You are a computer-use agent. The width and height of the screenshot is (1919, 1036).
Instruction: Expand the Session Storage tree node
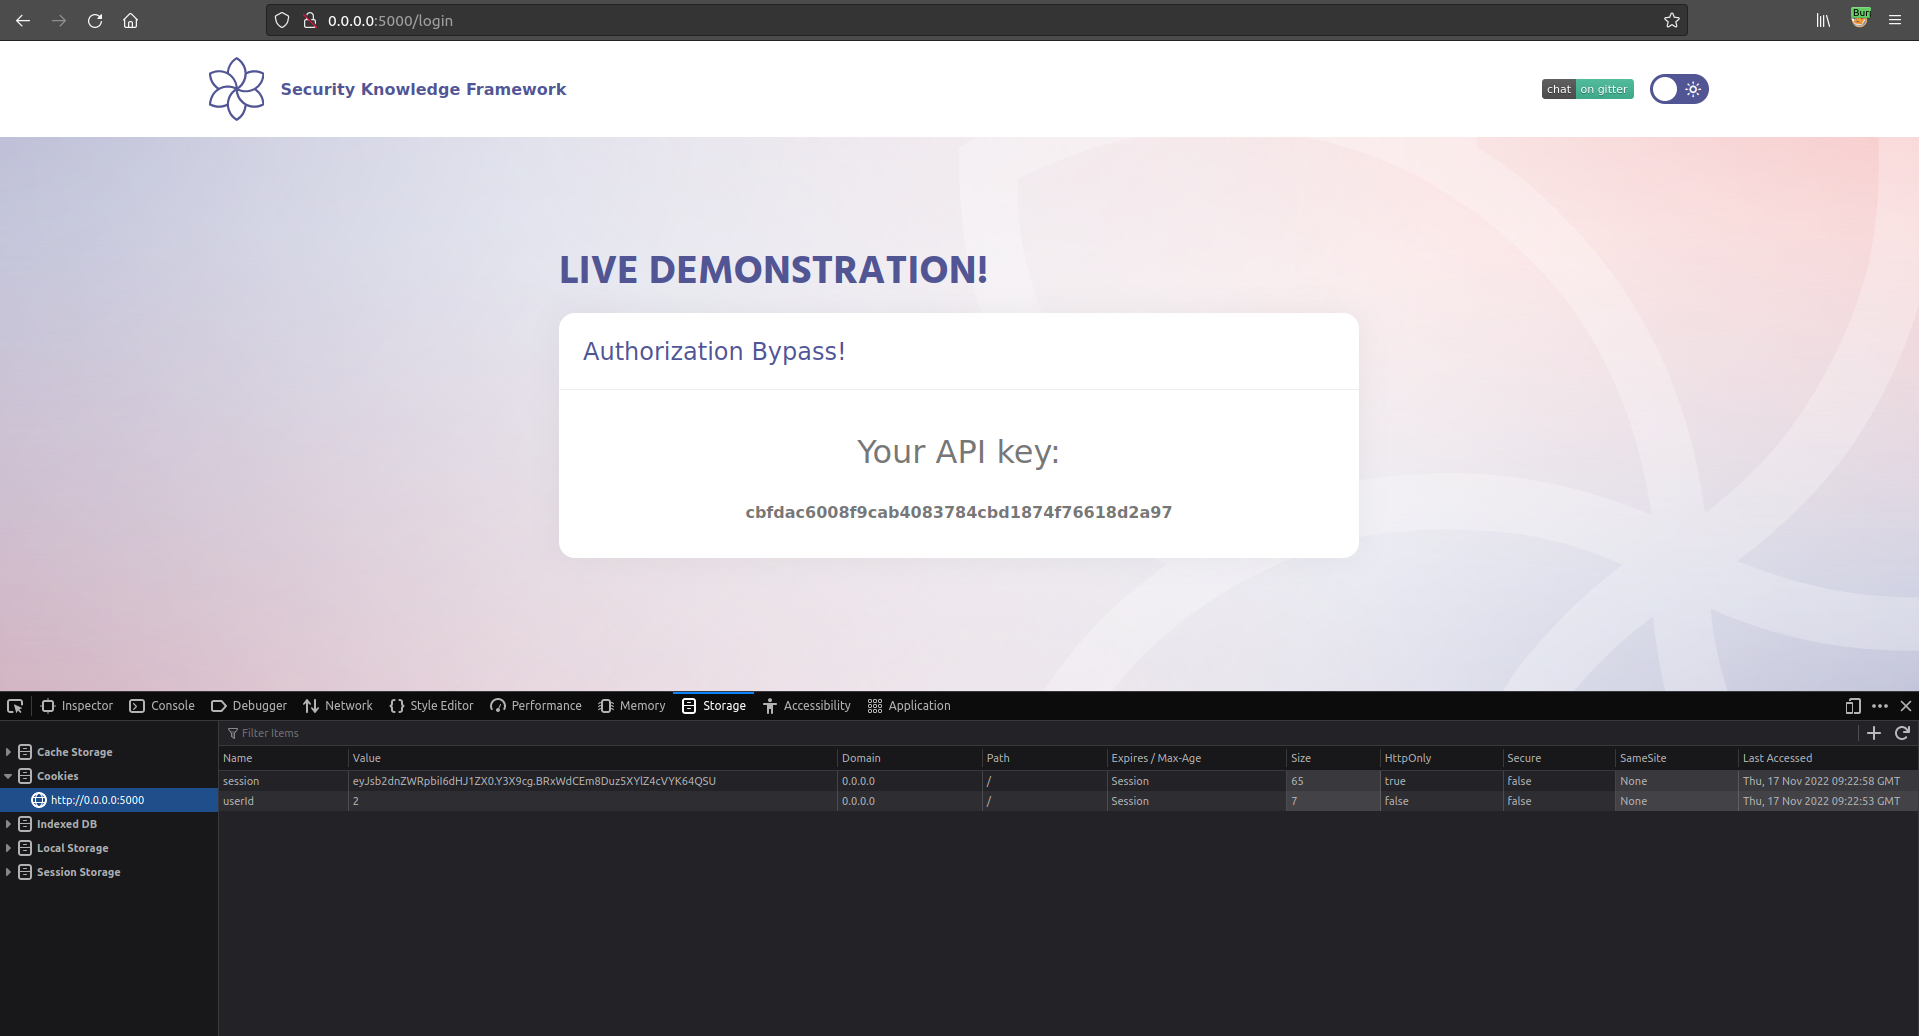tap(8, 872)
